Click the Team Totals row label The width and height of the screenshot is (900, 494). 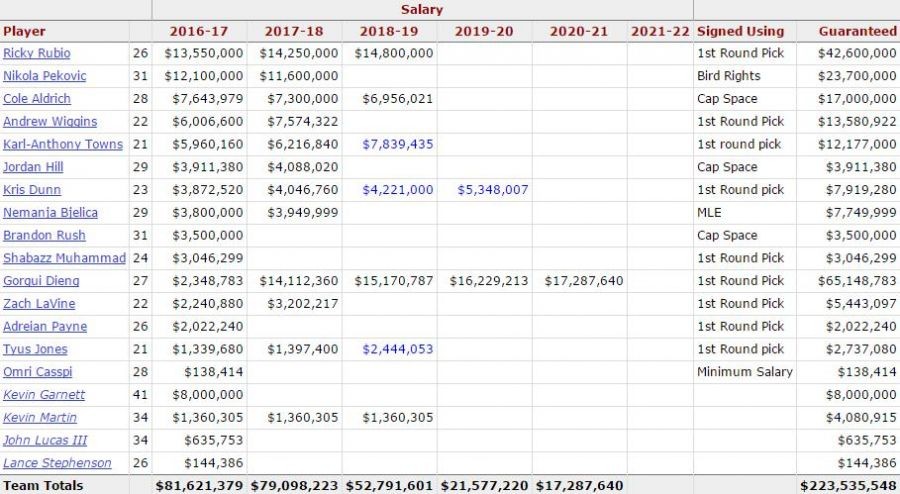pos(43,486)
